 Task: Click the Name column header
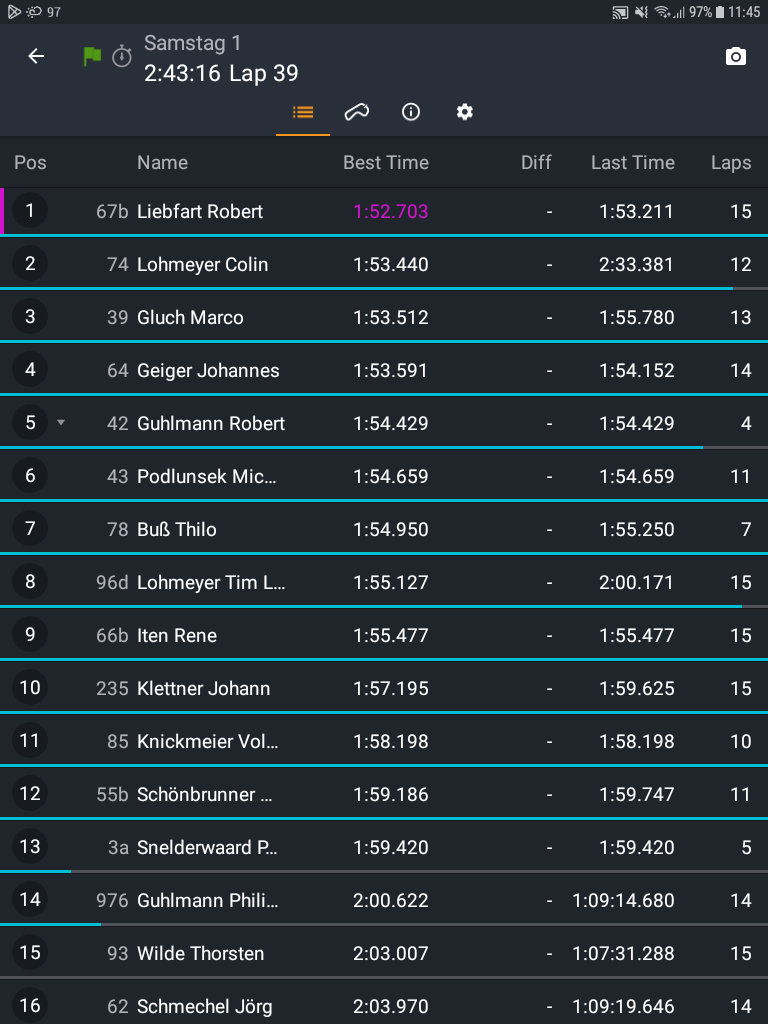(162, 163)
